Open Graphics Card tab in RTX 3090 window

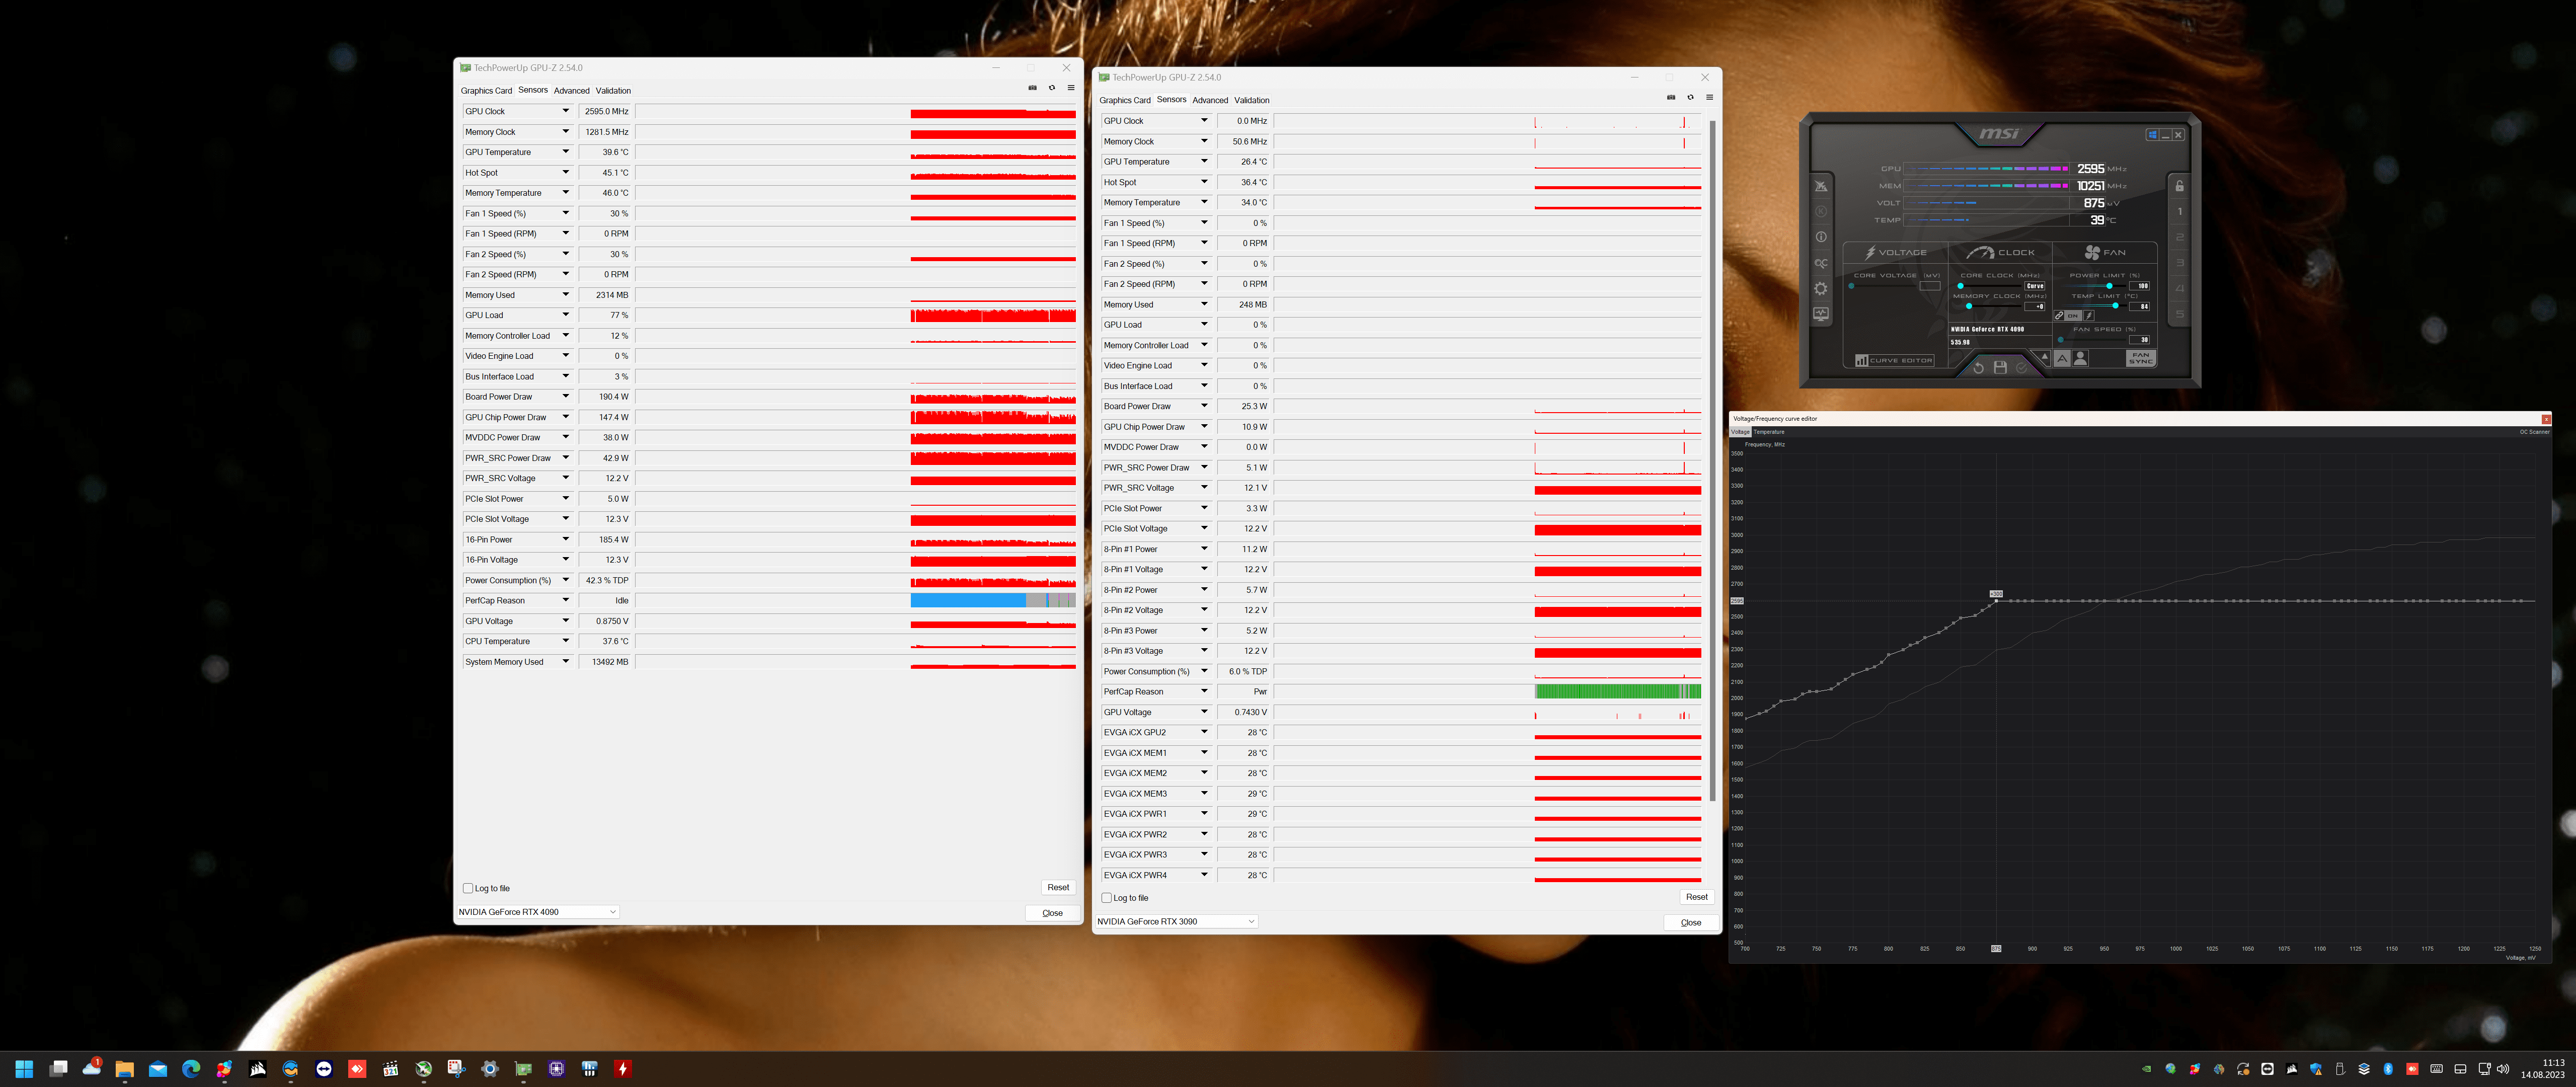coord(1125,100)
